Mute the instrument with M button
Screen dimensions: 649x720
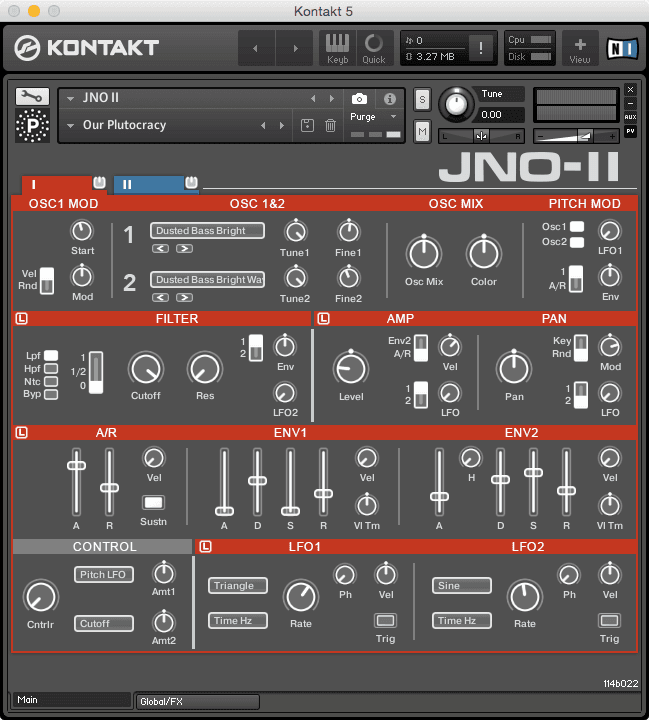422,132
